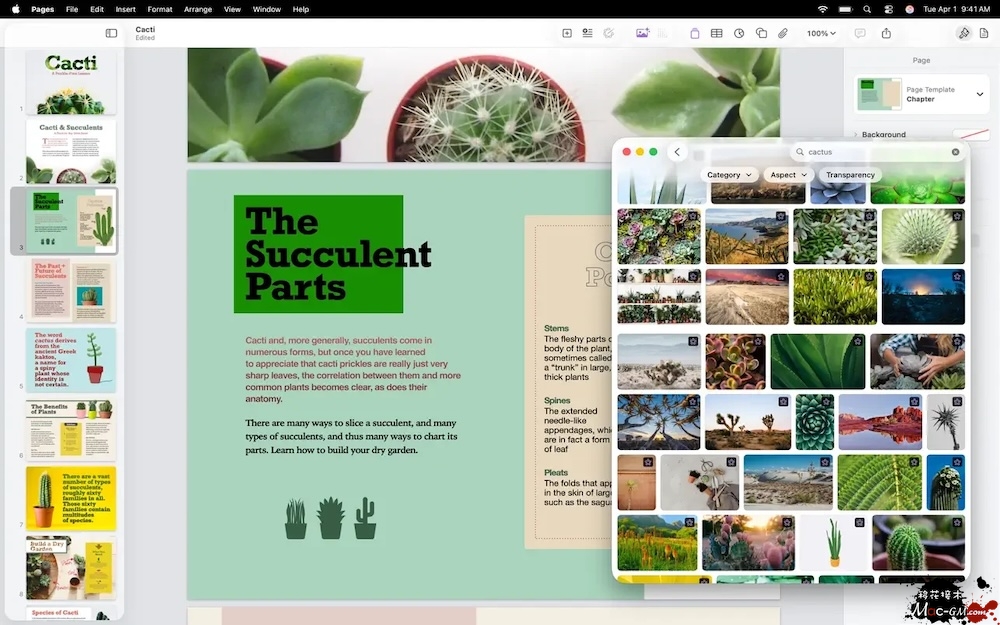Screen dimensions: 1000x625
Task: Open the Category filter dropdown
Action: point(729,175)
